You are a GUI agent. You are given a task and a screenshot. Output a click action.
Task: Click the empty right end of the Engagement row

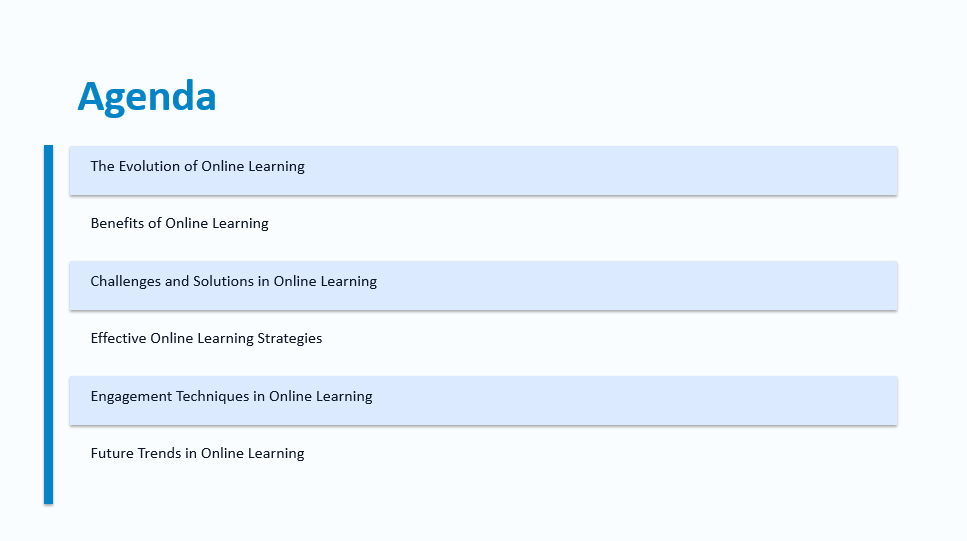coord(800,400)
